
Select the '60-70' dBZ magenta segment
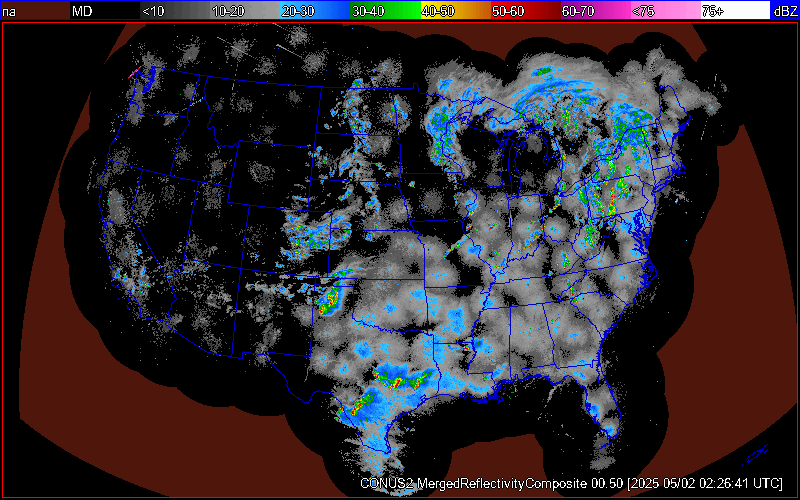pyautogui.click(x=595, y=10)
